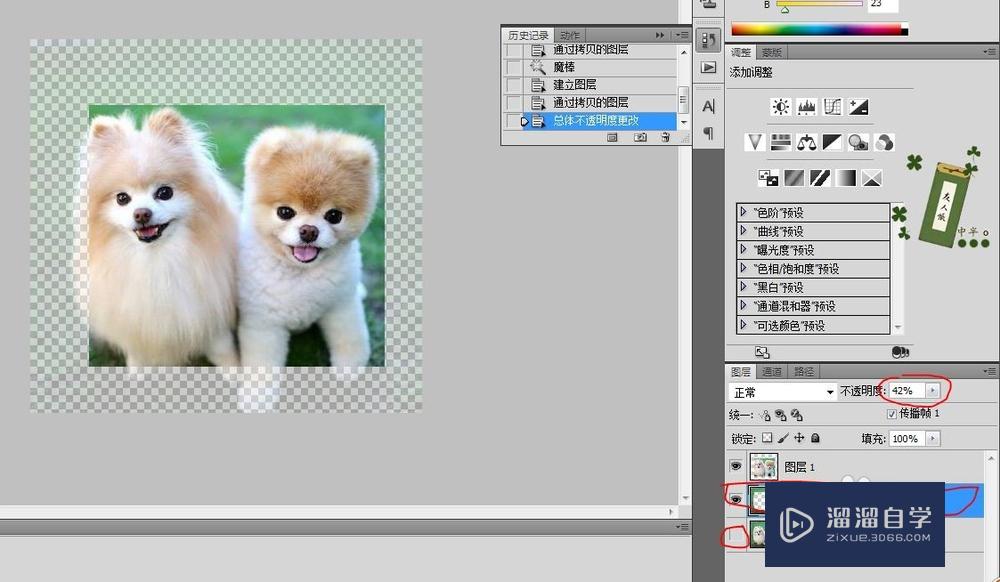Delete current history state with trash icon

coord(665,138)
